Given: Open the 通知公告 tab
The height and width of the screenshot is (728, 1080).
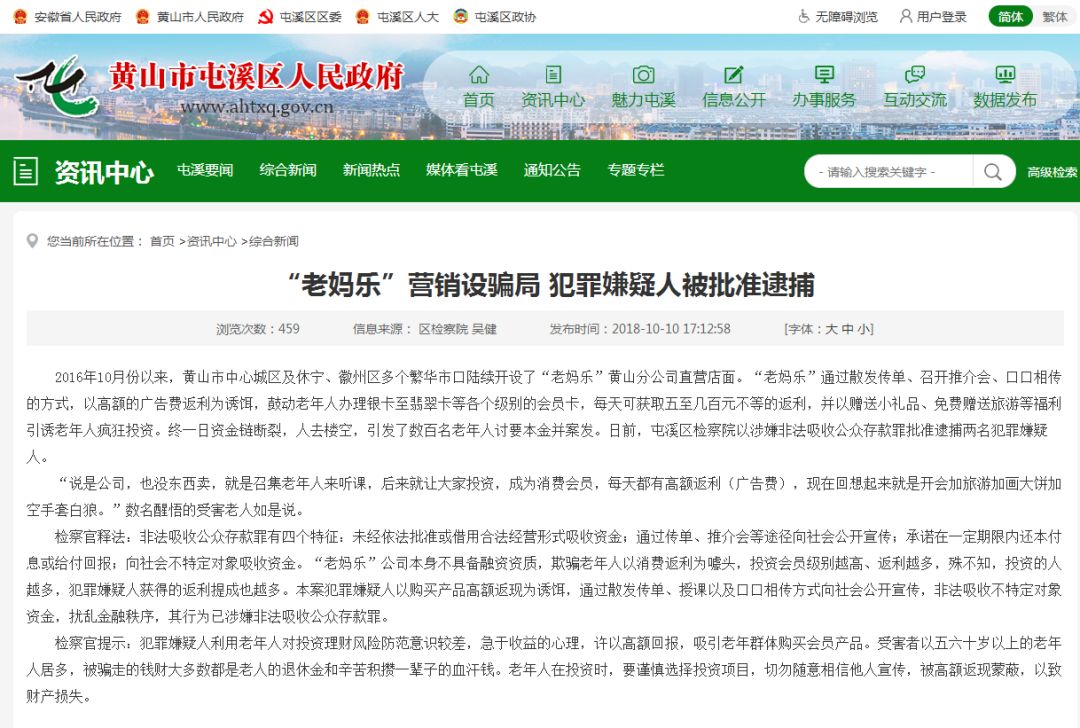Looking at the screenshot, I should coord(552,170).
